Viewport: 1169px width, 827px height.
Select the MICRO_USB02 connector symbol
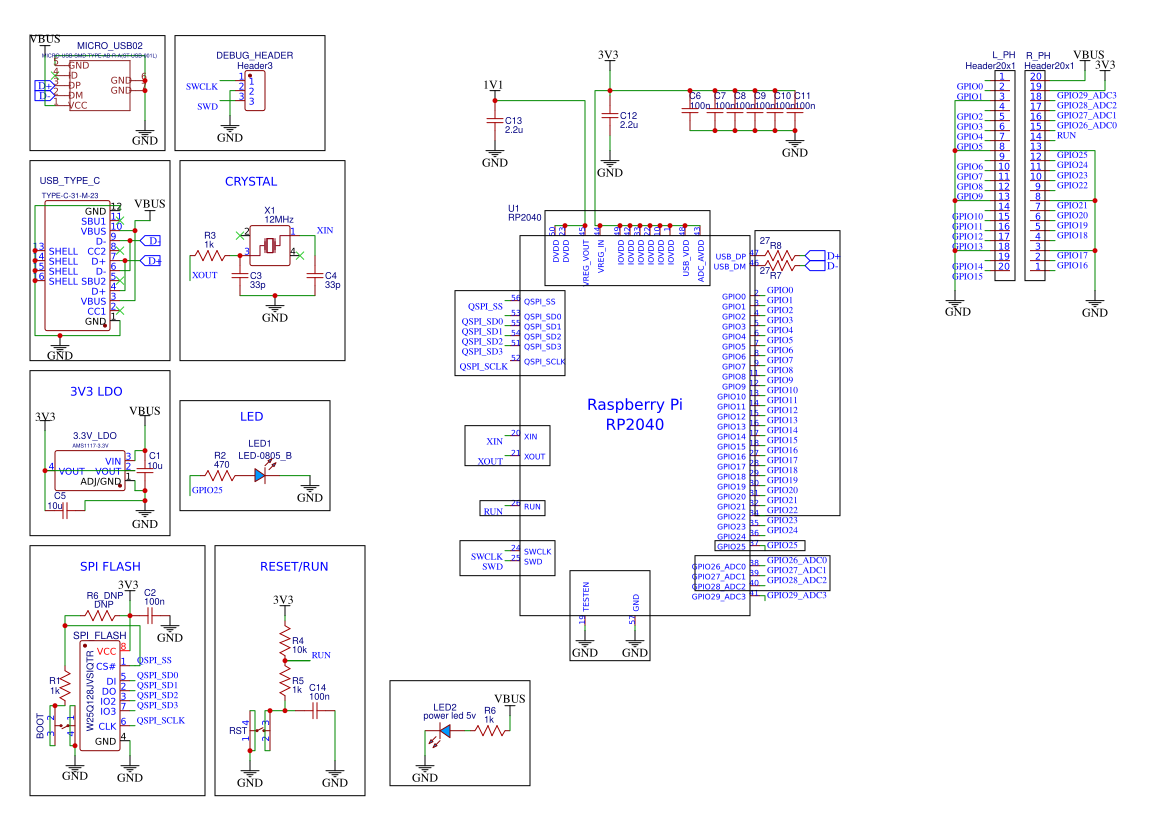[x=98, y=86]
